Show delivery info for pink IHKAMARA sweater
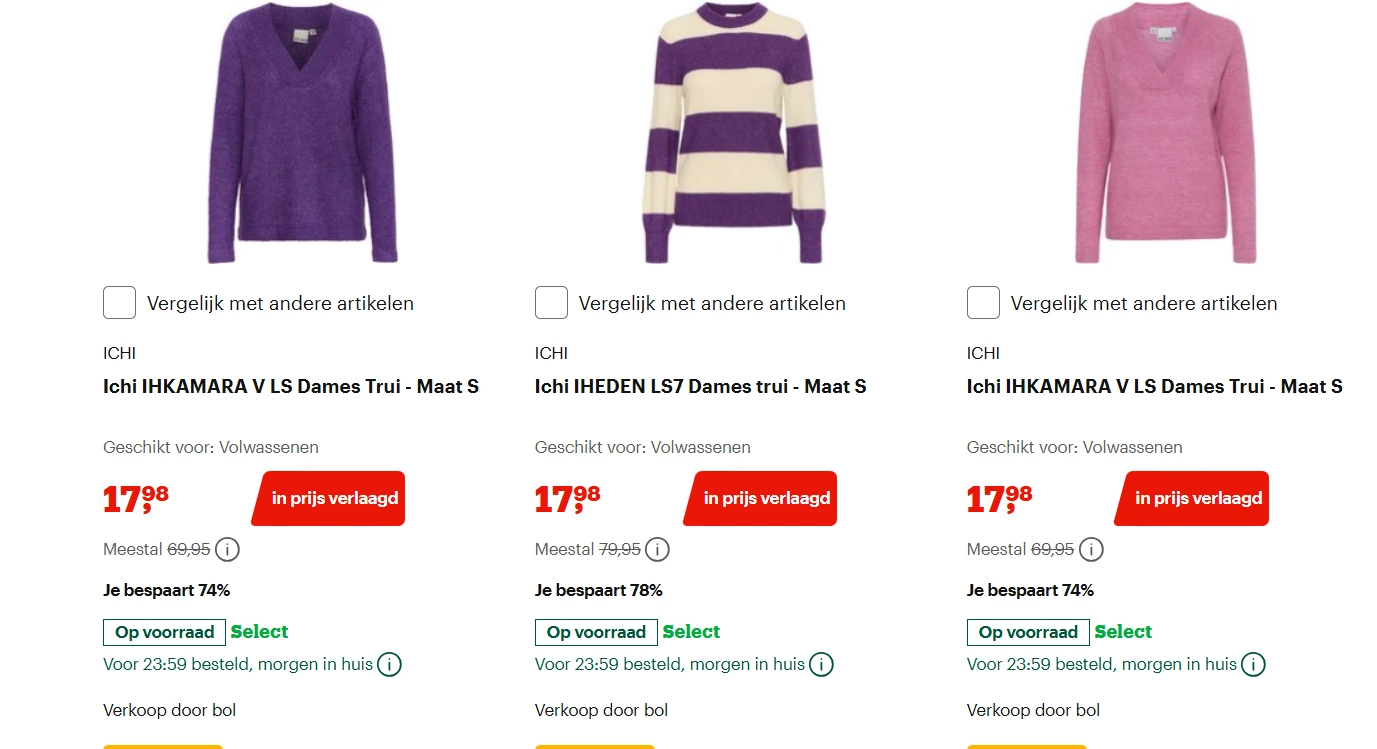Viewport: 1377px width, 749px height. point(1253,664)
